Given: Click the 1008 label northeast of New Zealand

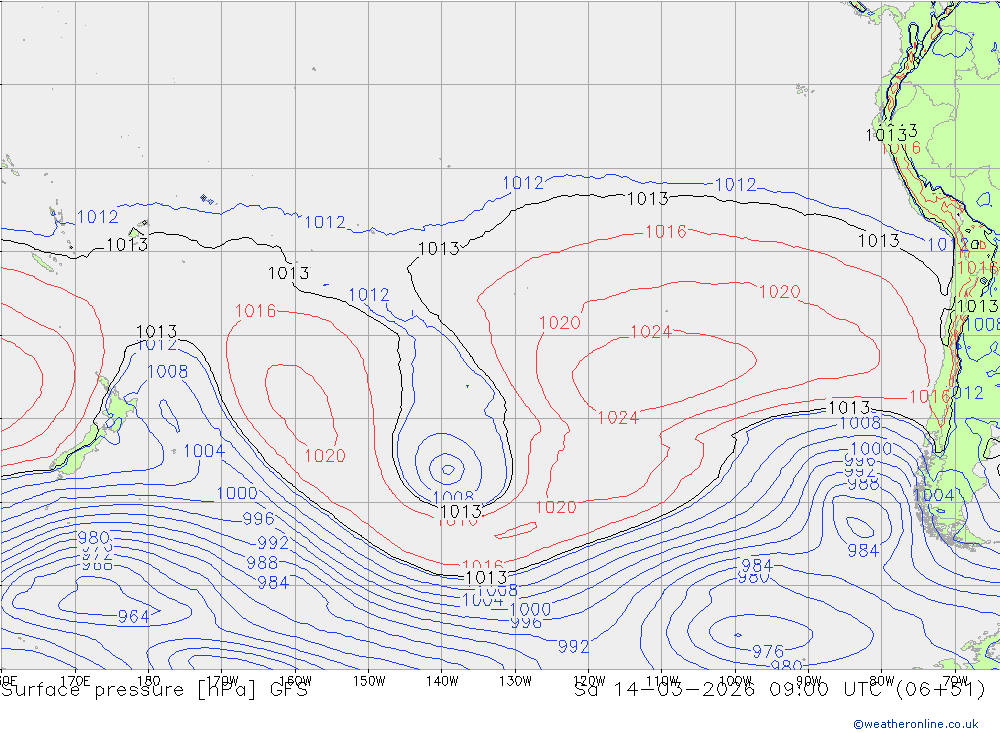Looking at the screenshot, I should (168, 371).
